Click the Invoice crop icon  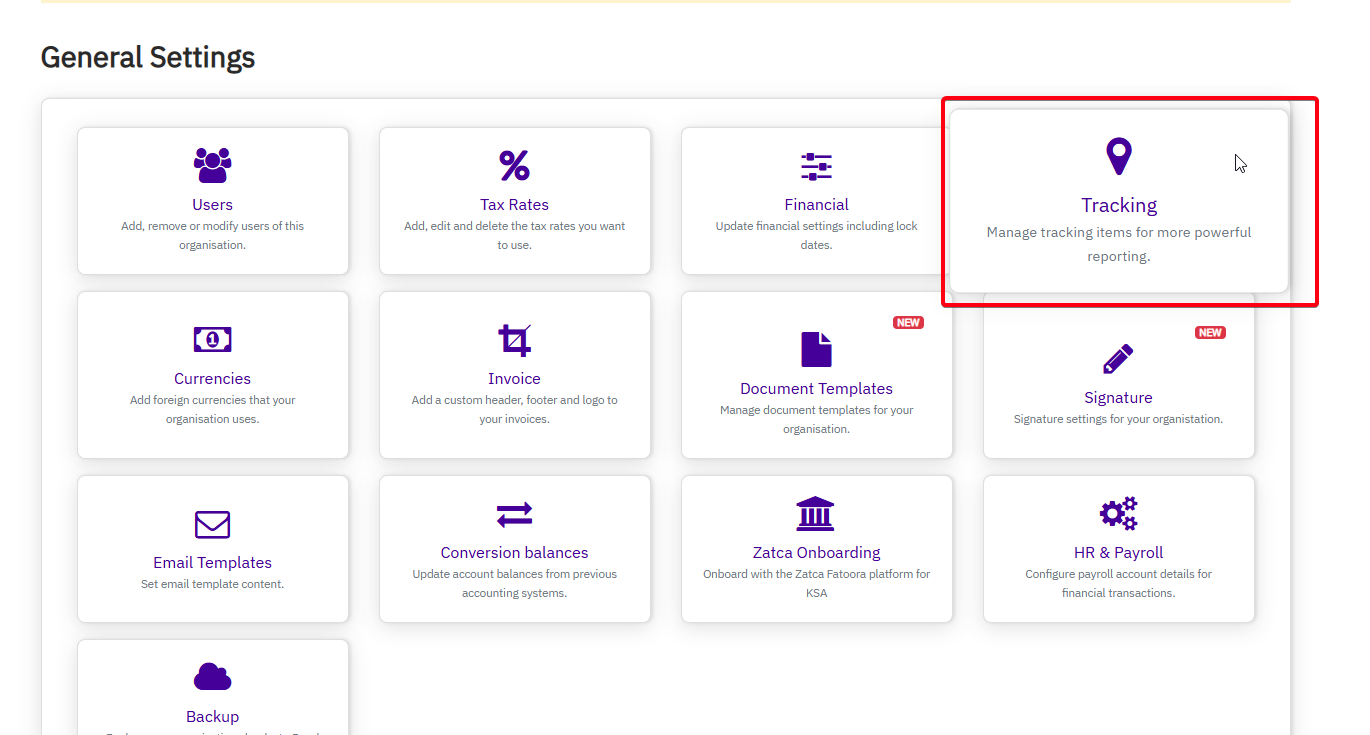tap(514, 340)
